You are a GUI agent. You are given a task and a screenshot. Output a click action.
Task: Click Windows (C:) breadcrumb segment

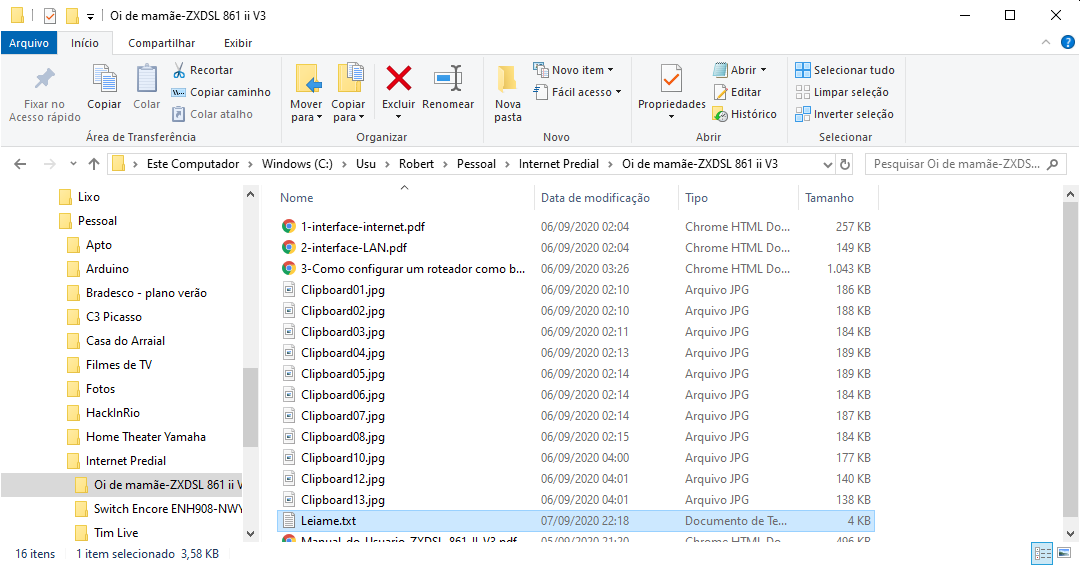(x=297, y=164)
